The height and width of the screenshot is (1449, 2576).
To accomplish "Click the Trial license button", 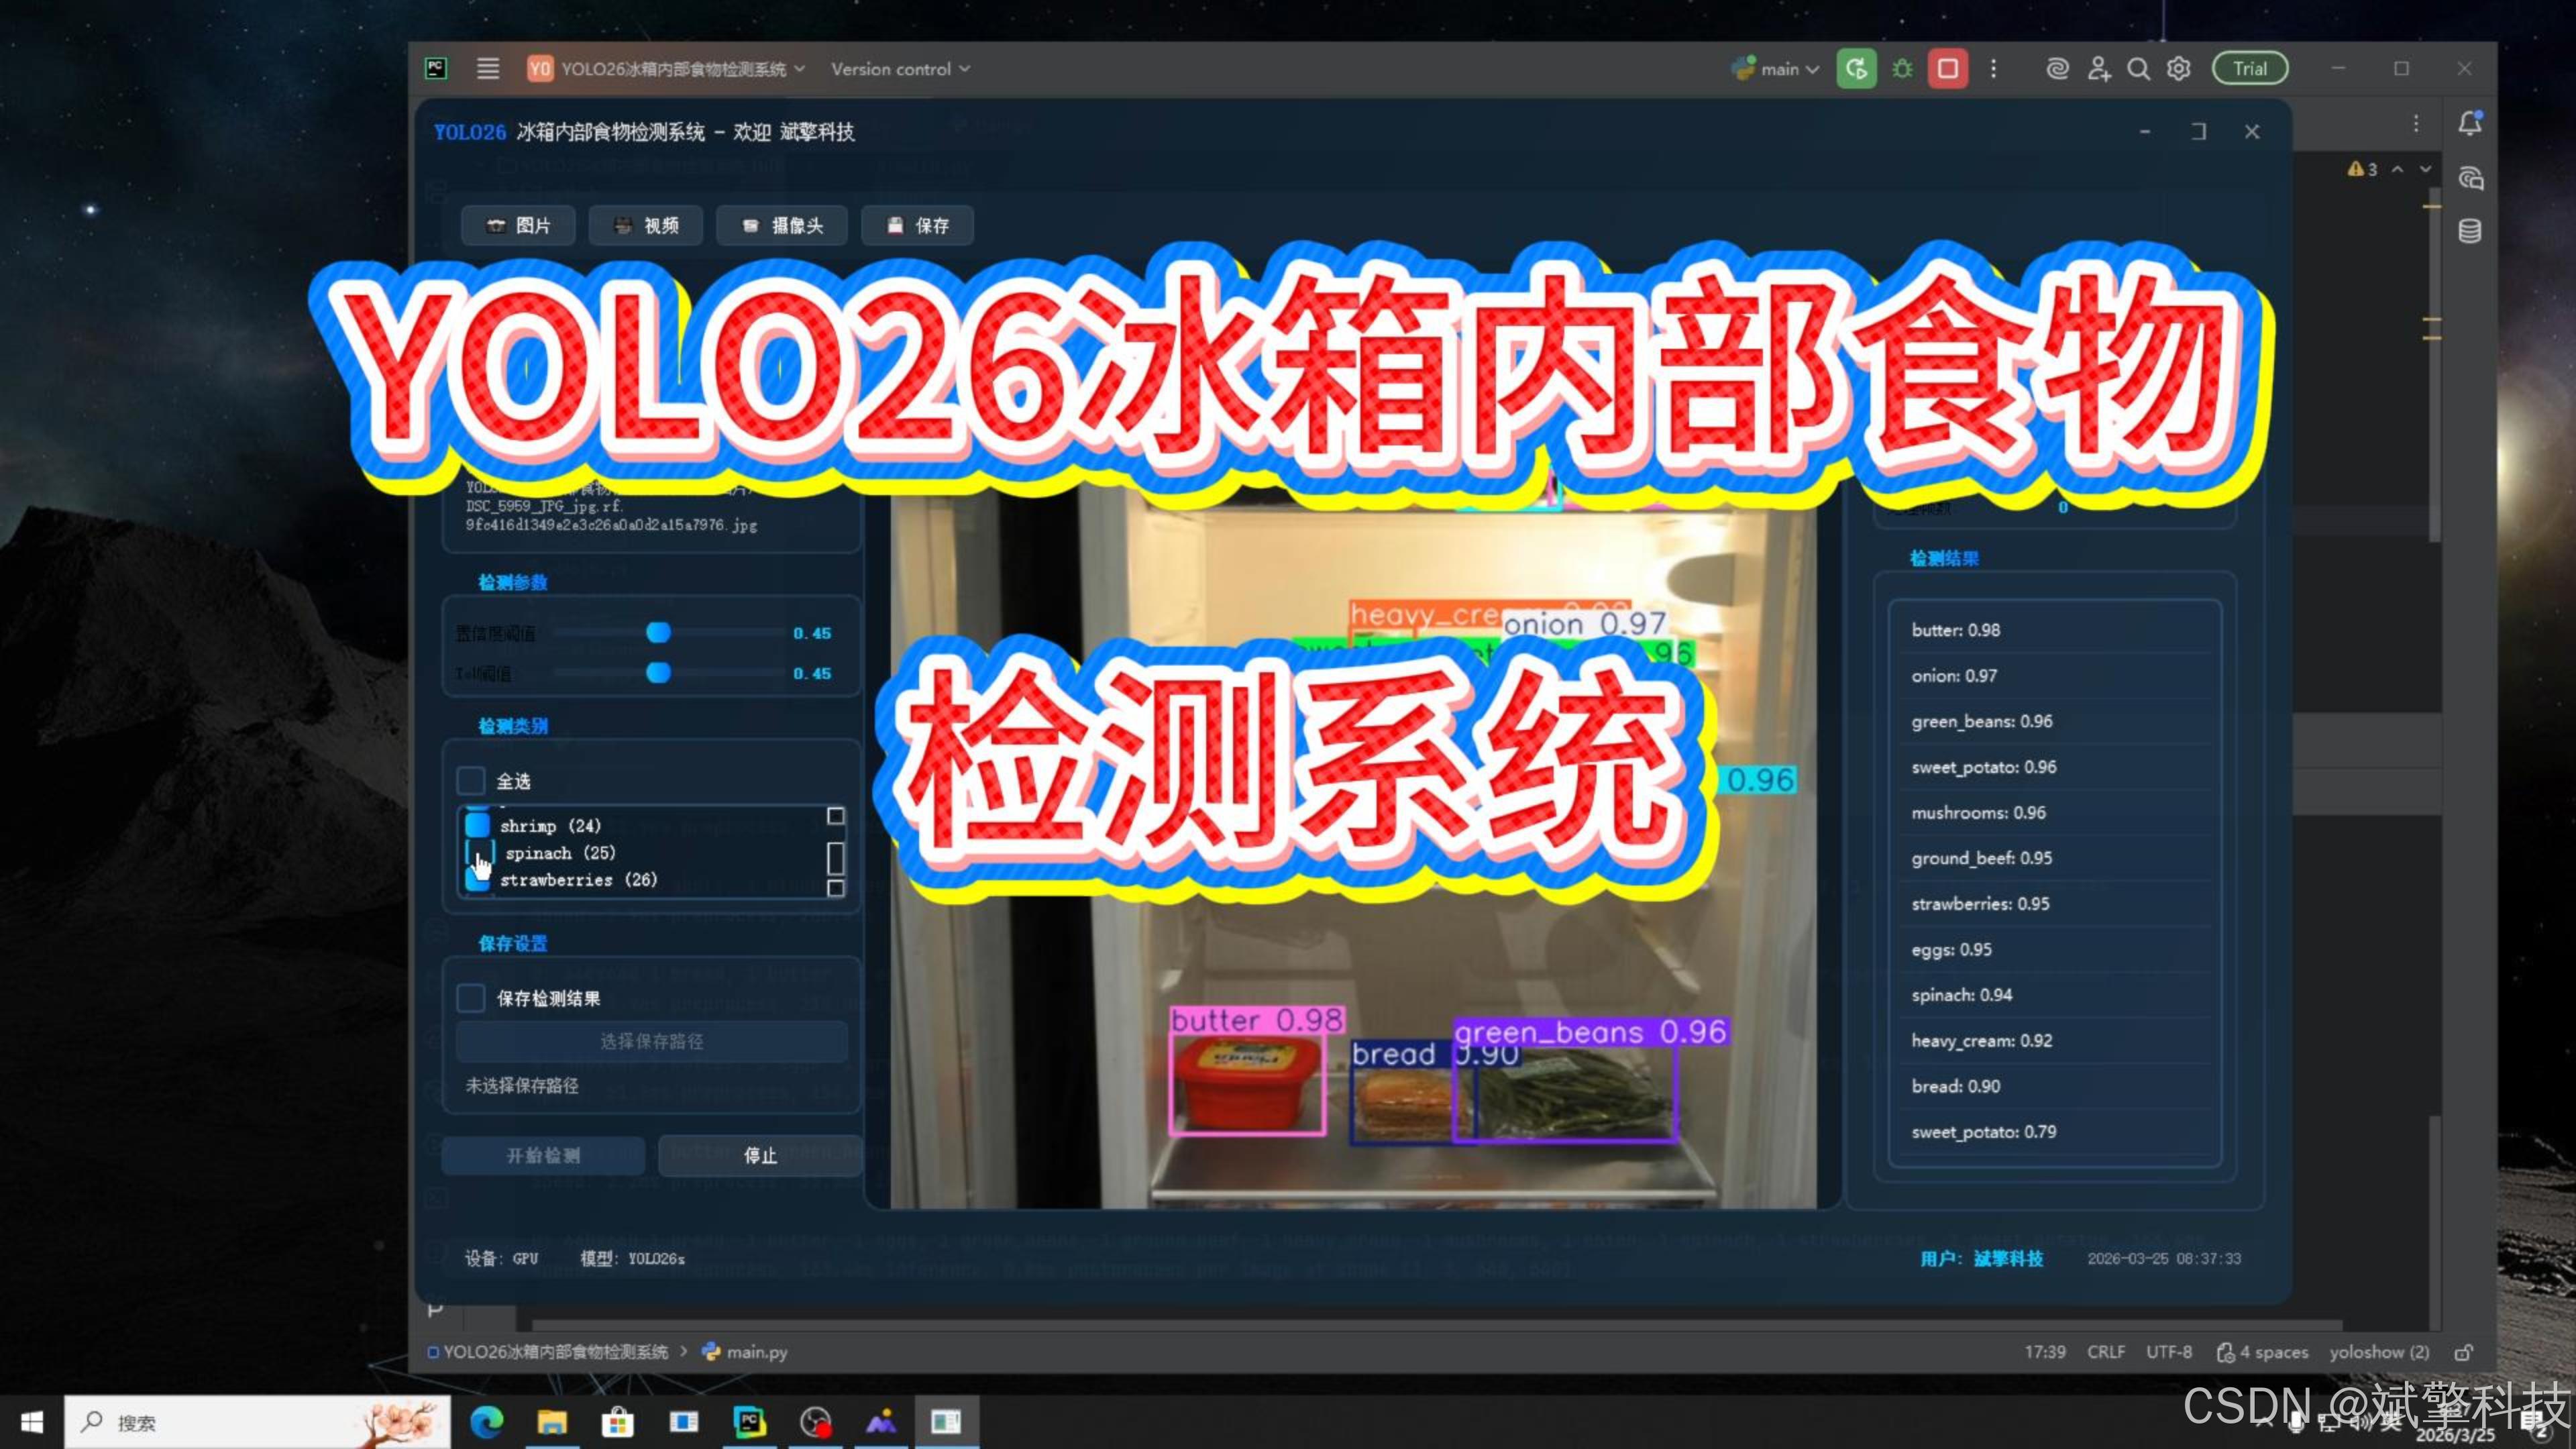I will [x=2250, y=69].
